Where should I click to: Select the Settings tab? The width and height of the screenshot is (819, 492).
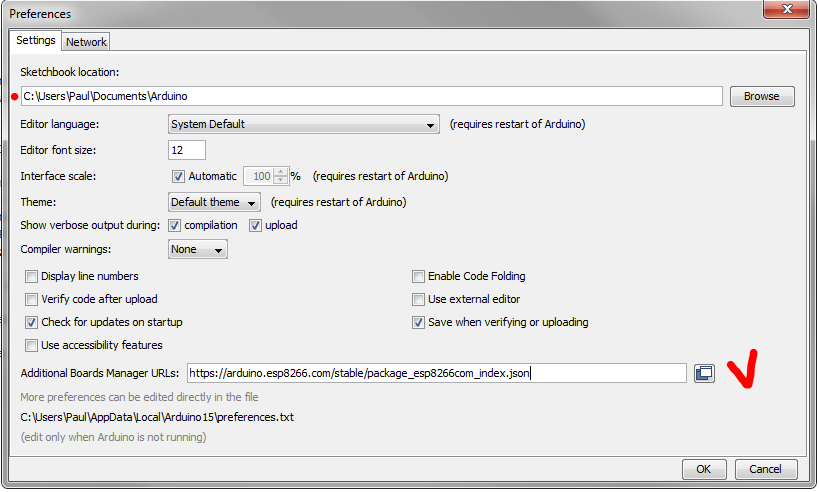tap(36, 41)
